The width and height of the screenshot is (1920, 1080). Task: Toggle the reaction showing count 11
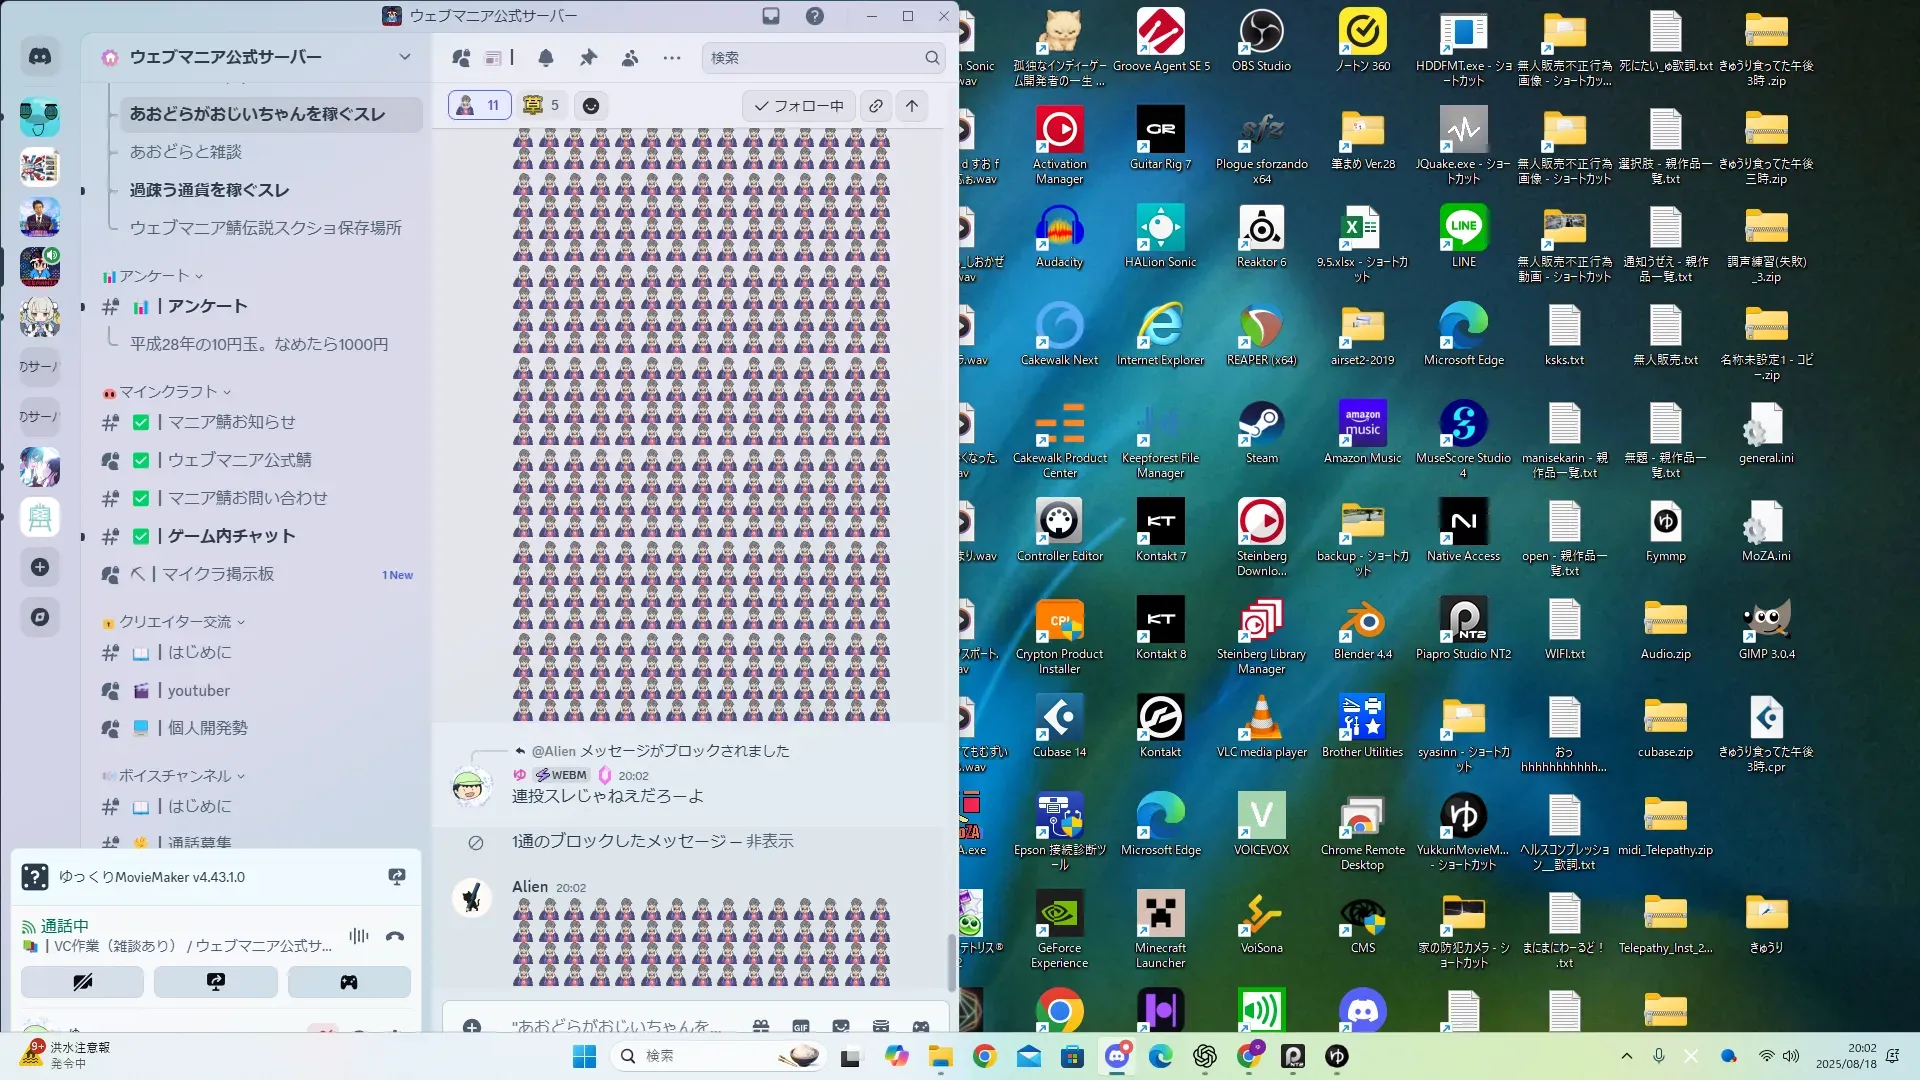[x=480, y=105]
